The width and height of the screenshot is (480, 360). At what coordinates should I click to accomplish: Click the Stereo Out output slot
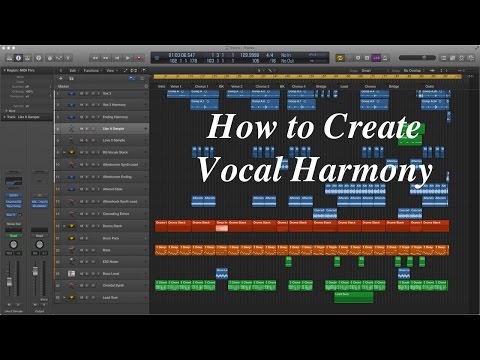[13, 224]
